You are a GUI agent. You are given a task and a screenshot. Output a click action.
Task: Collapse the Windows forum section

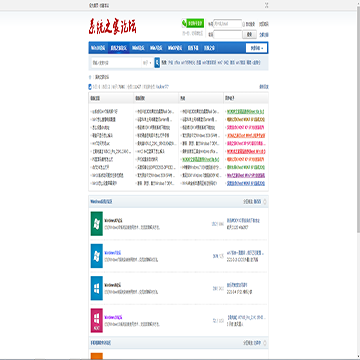pyautogui.click(x=265, y=202)
